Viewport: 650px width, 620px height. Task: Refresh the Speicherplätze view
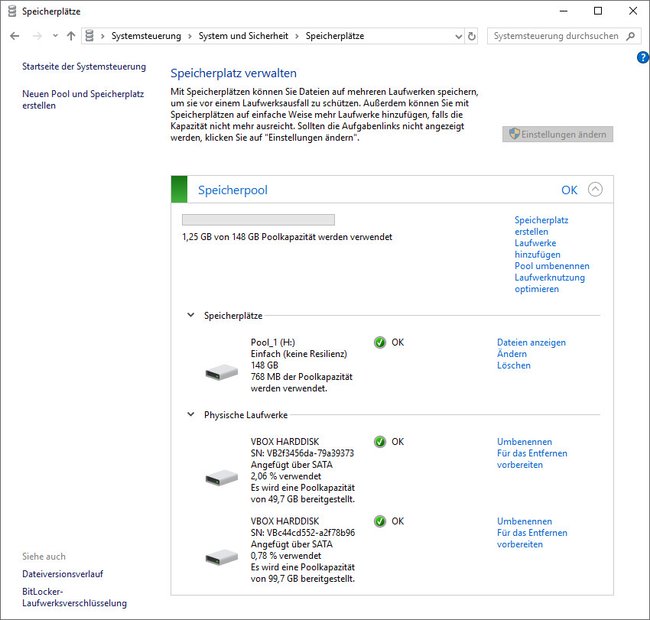[x=472, y=36]
